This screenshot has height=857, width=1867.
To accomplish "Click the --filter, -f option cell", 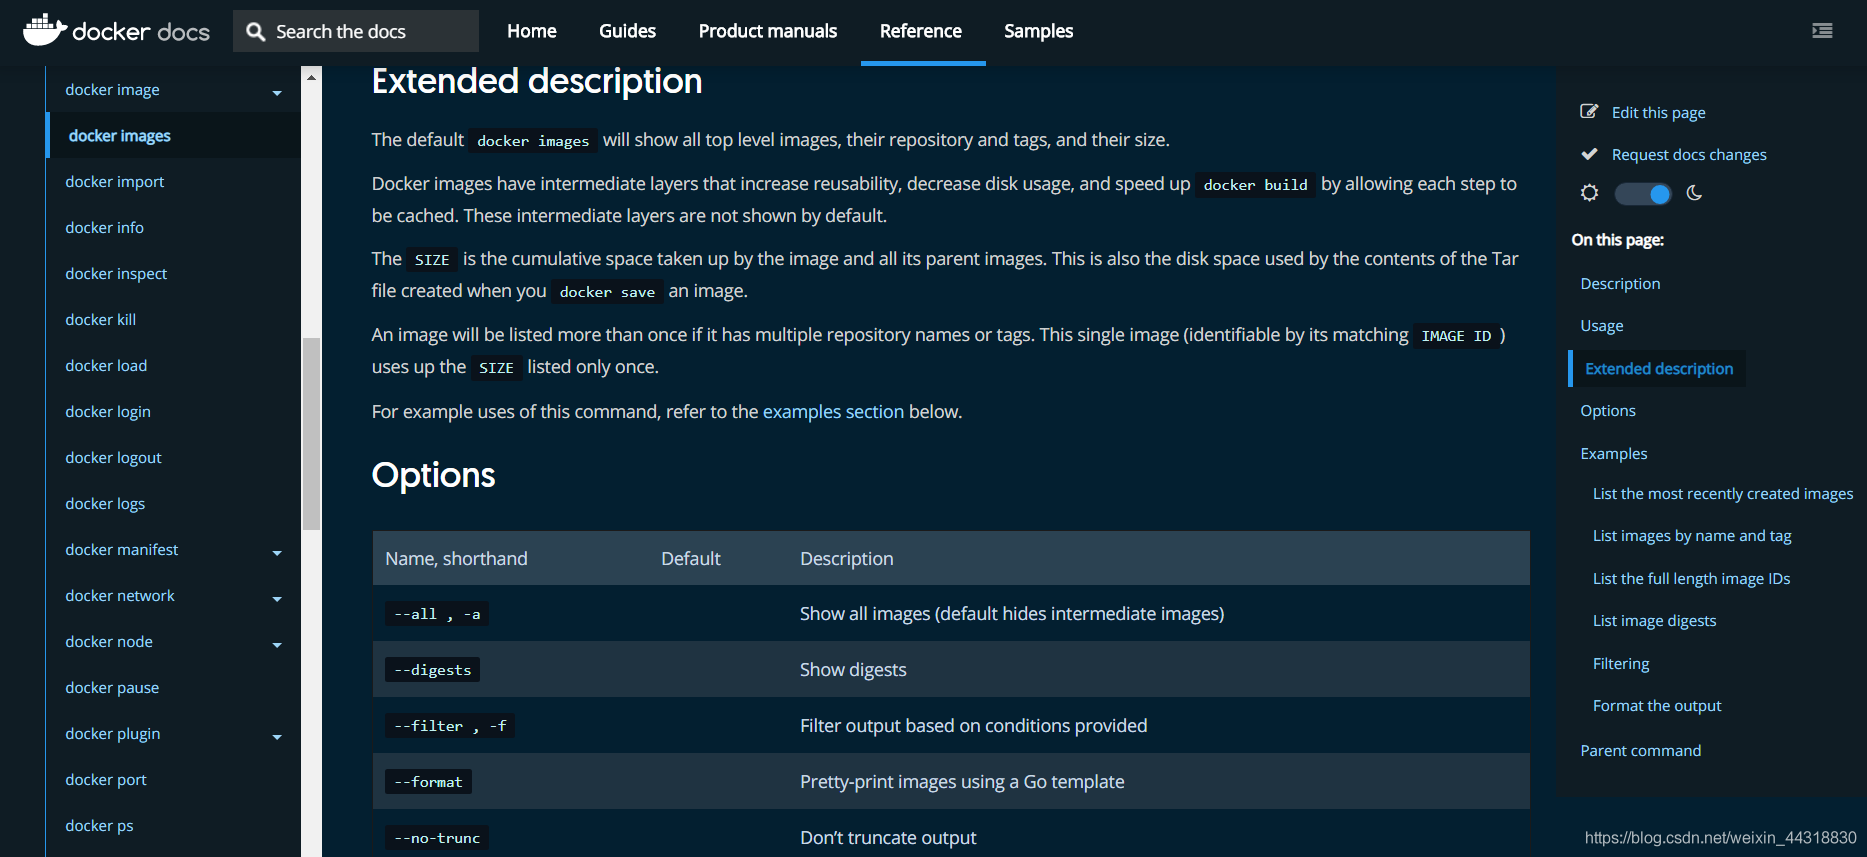I will pos(450,726).
